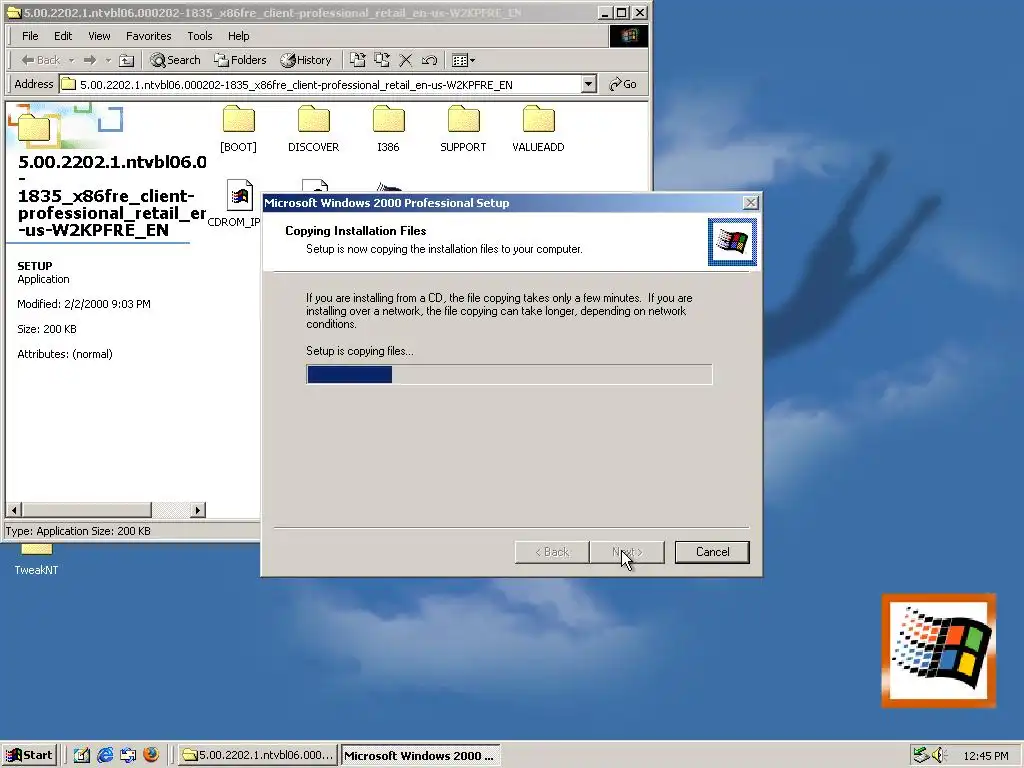The height and width of the screenshot is (768, 1024).
Task: Show the History pane
Action: tap(306, 60)
